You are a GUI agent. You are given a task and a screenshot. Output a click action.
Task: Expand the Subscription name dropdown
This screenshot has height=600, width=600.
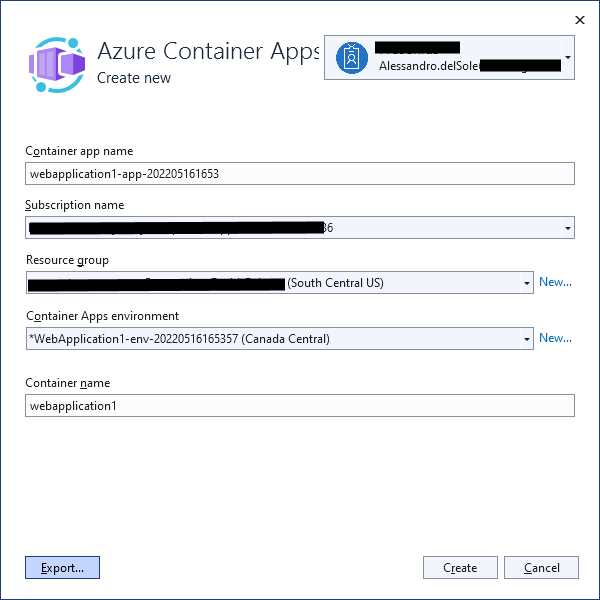click(567, 228)
